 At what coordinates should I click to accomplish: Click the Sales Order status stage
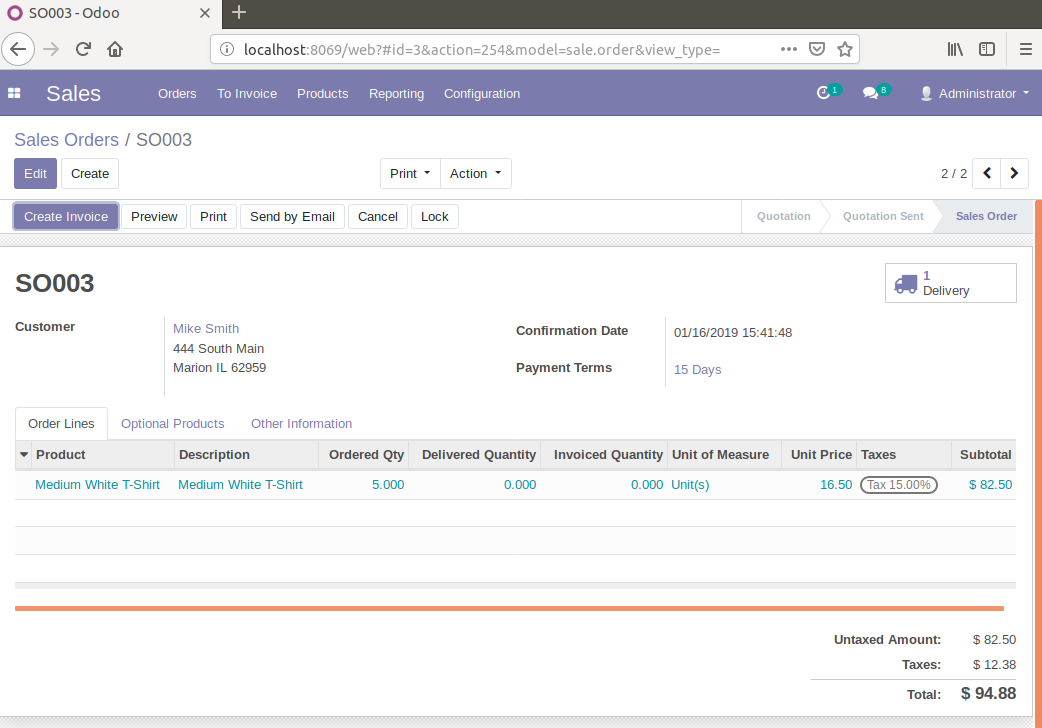pos(986,216)
